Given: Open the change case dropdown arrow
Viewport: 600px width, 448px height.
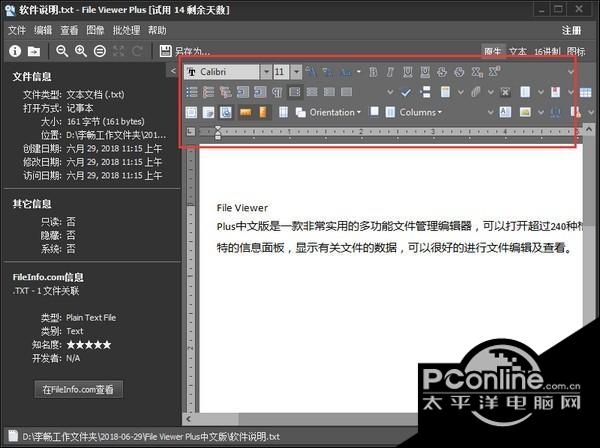Looking at the screenshot, I should coord(359,72).
